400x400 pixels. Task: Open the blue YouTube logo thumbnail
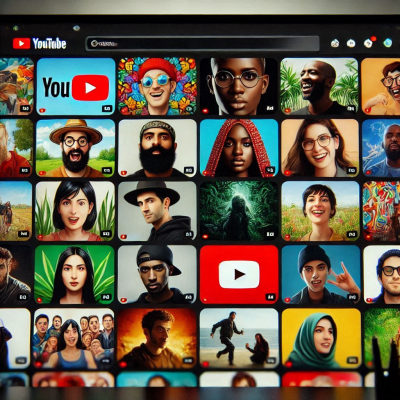[x=76, y=86]
